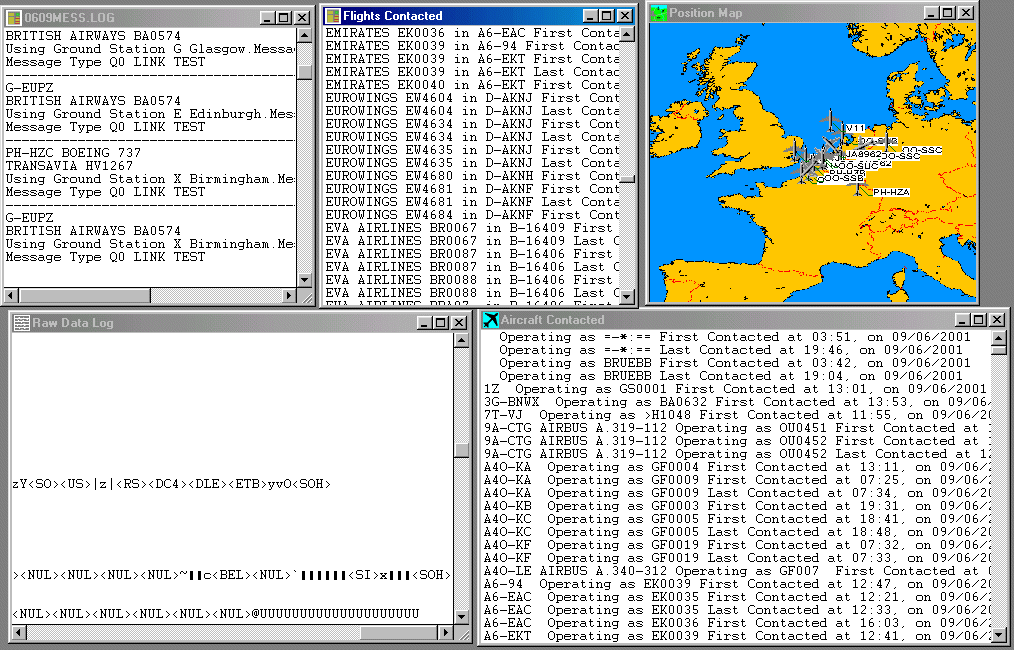Select the 'EVA AIRLINES BR0088 in B-16406 Last' row
The height and width of the screenshot is (650, 1014).
[472, 293]
